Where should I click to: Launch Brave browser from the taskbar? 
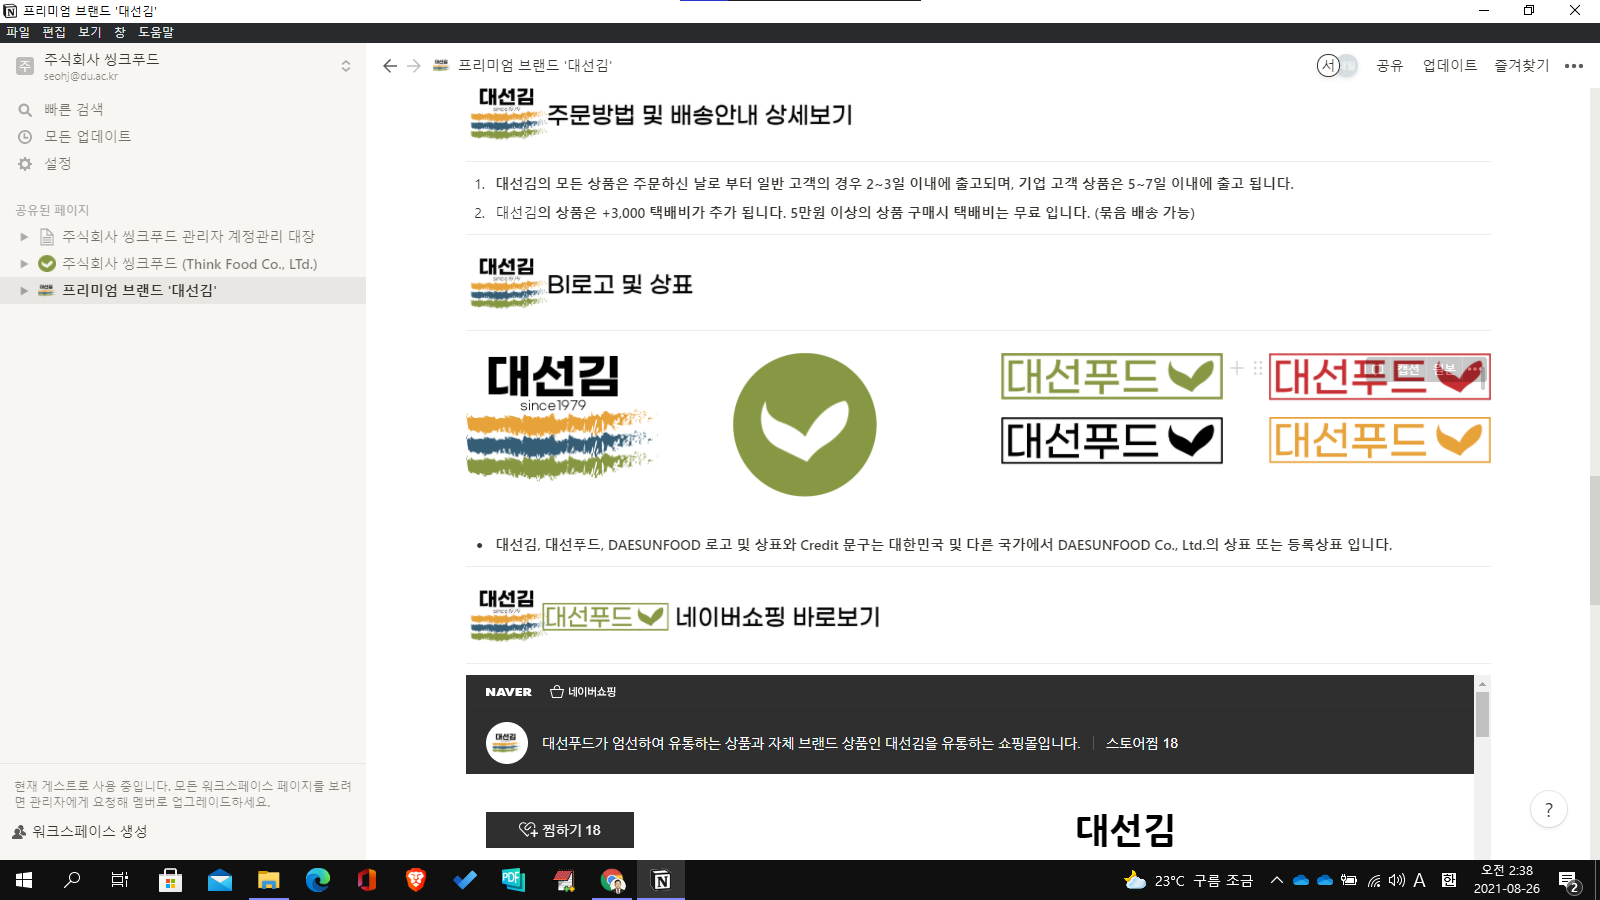click(x=415, y=880)
